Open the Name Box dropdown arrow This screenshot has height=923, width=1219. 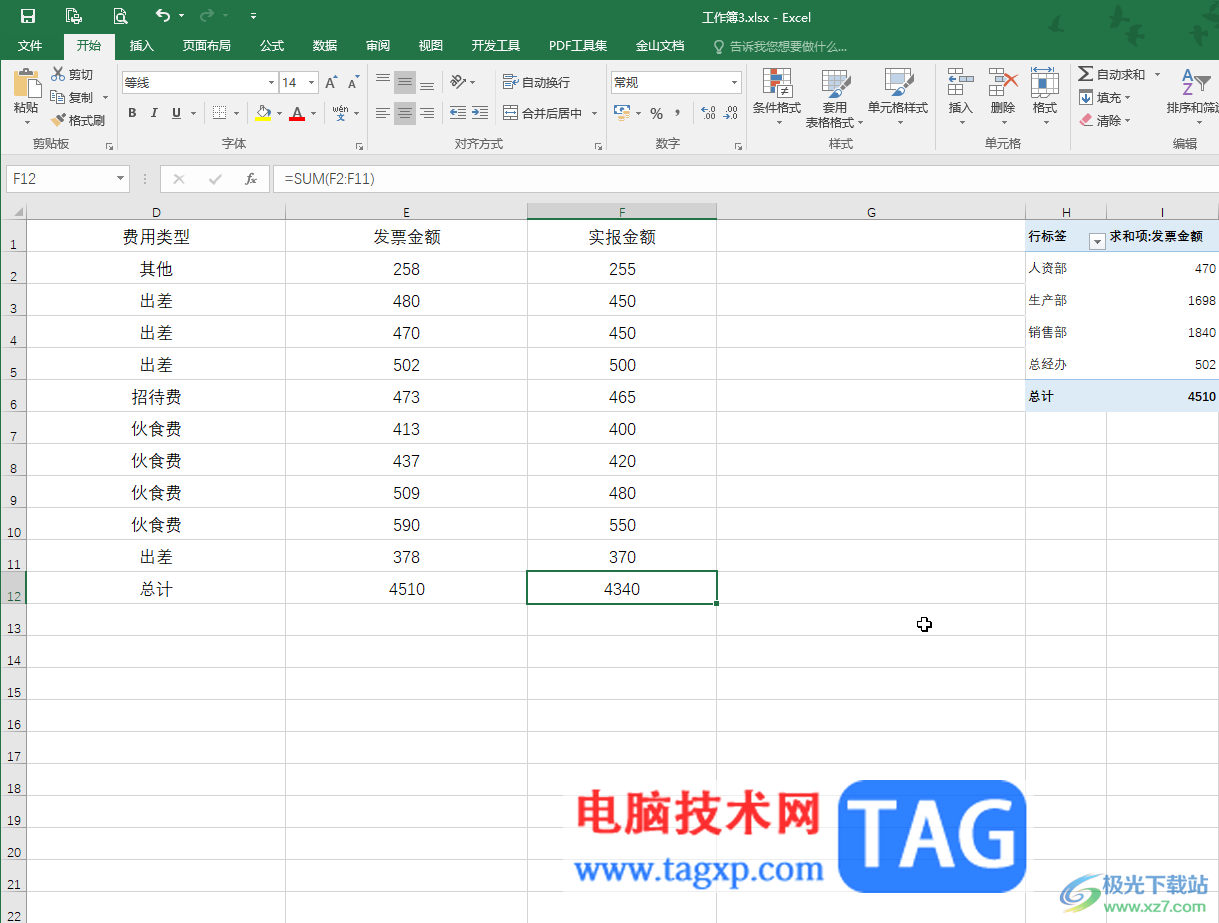pyautogui.click(x=121, y=179)
